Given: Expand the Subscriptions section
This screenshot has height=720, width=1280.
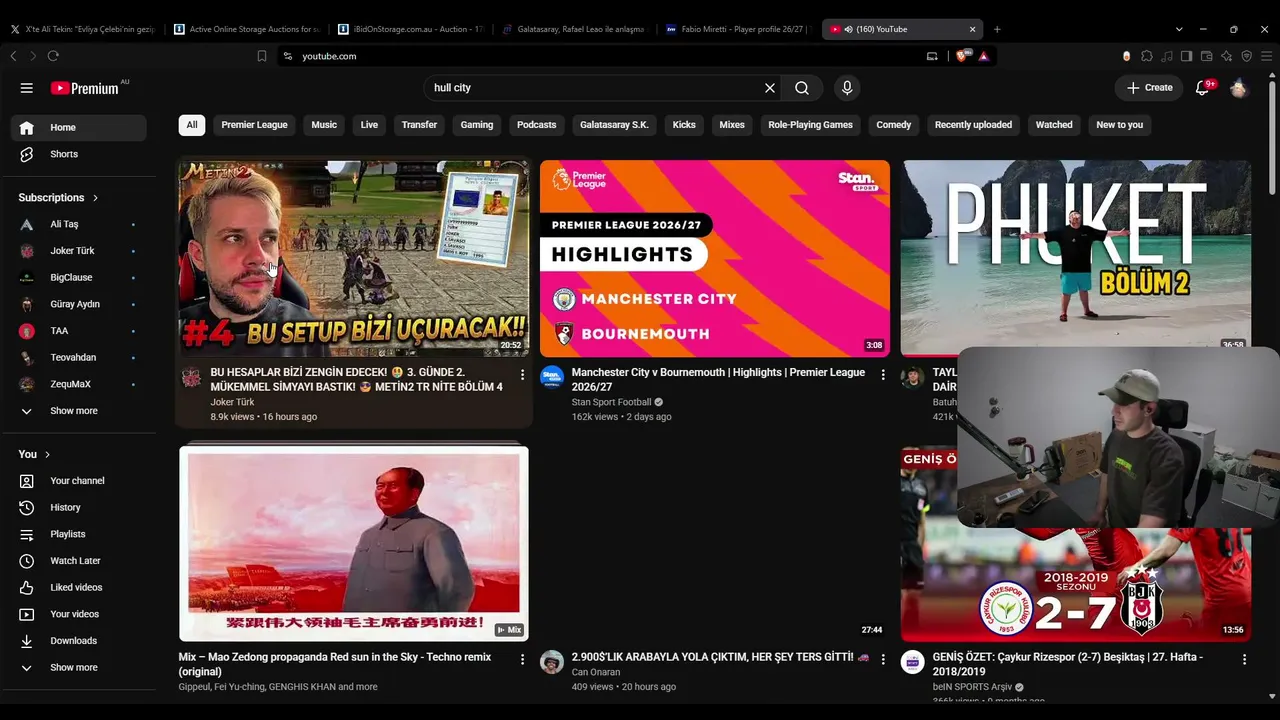Looking at the screenshot, I should (59, 198).
